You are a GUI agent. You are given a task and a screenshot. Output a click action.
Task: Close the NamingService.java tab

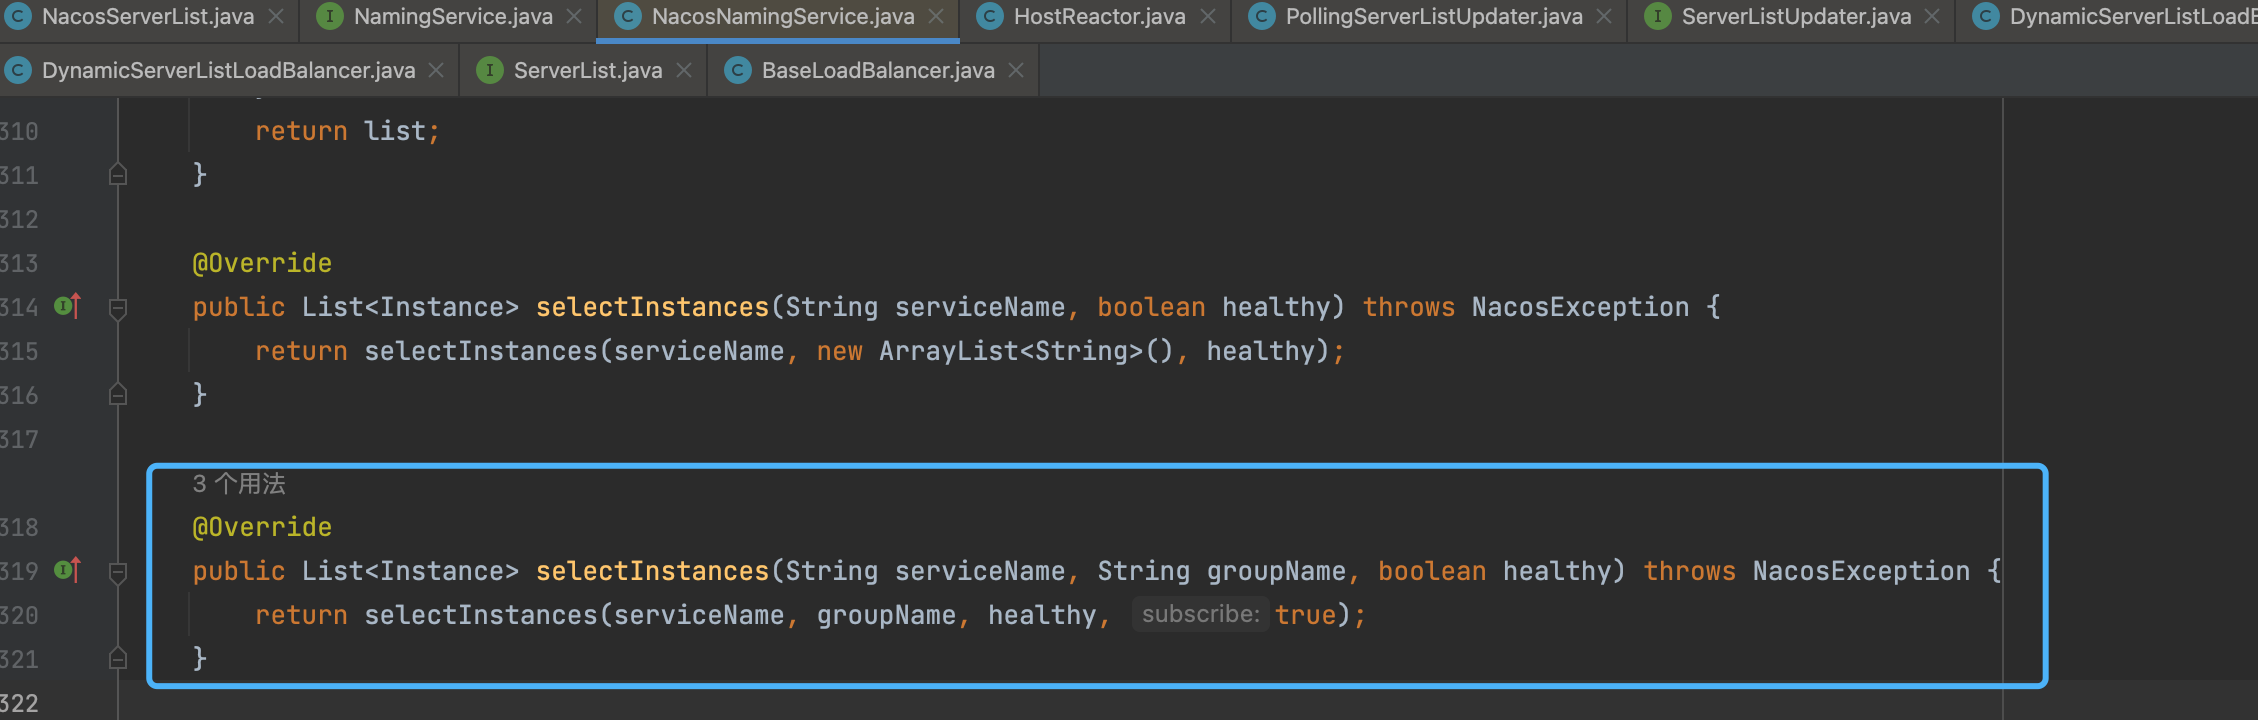(x=574, y=17)
